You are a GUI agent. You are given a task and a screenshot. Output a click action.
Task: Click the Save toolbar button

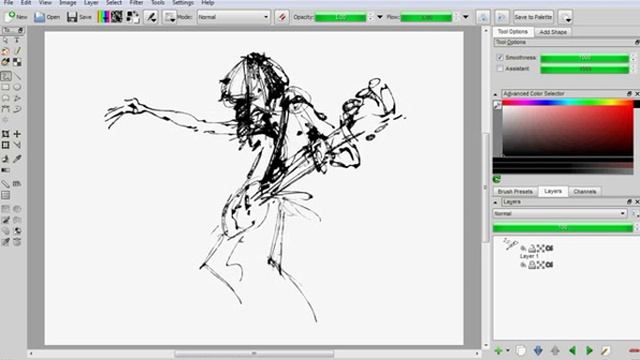coord(79,17)
